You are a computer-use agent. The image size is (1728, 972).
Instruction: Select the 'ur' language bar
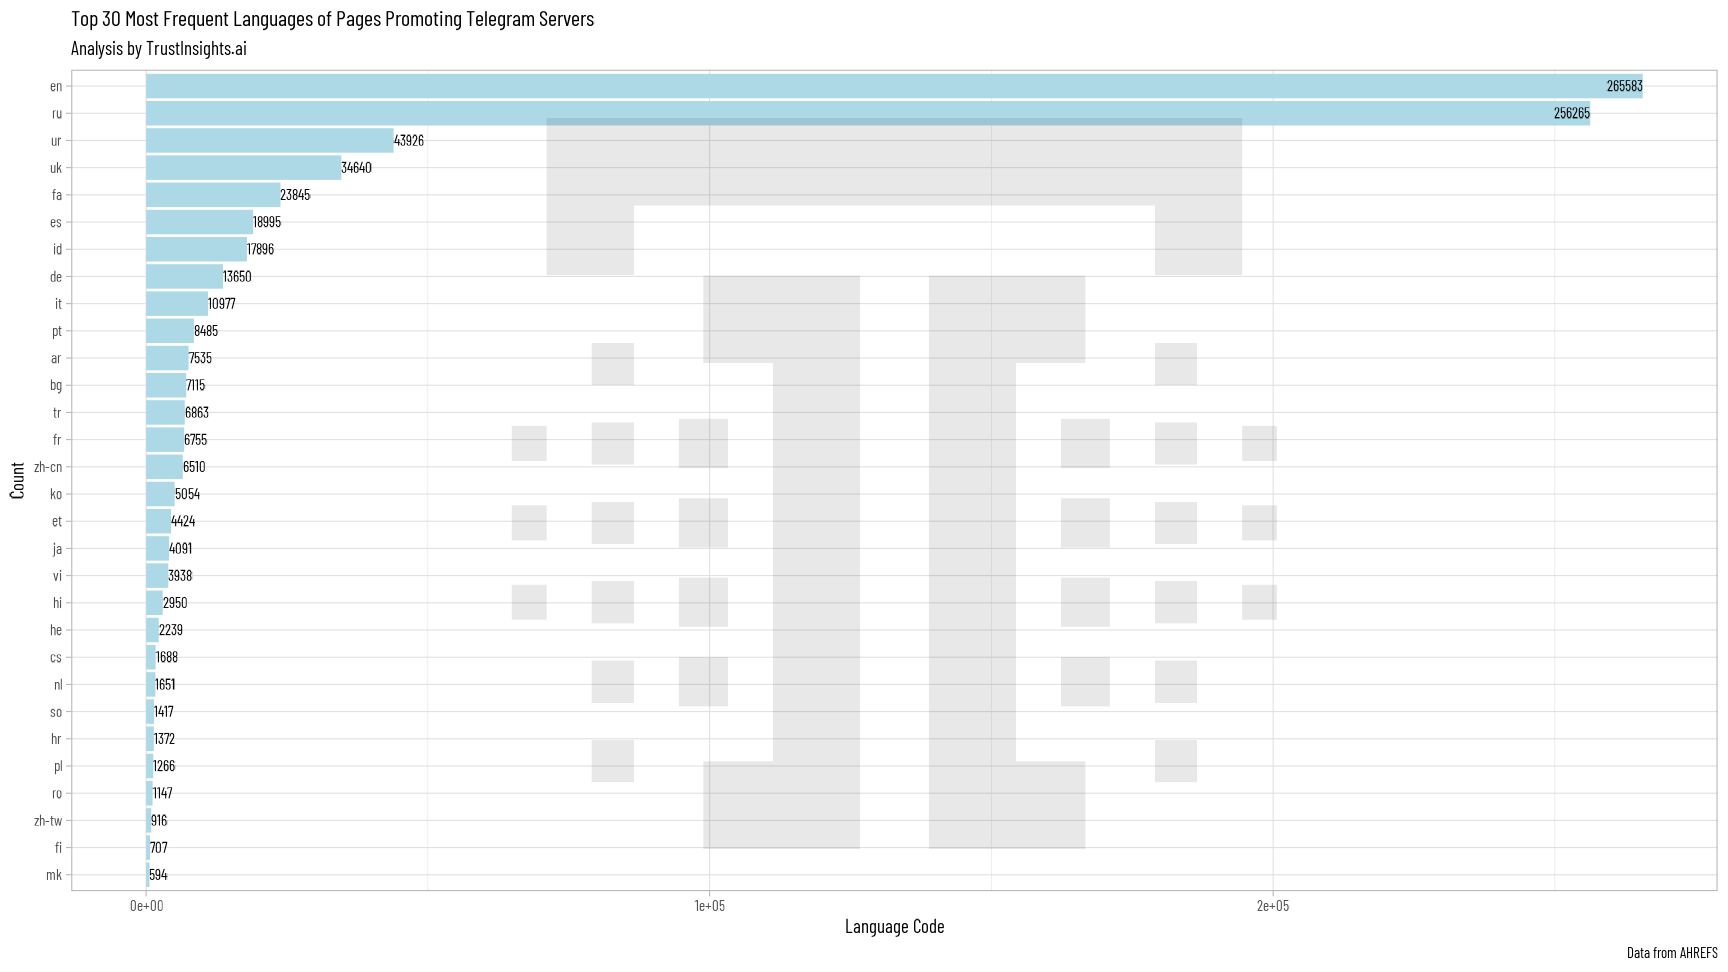click(270, 140)
